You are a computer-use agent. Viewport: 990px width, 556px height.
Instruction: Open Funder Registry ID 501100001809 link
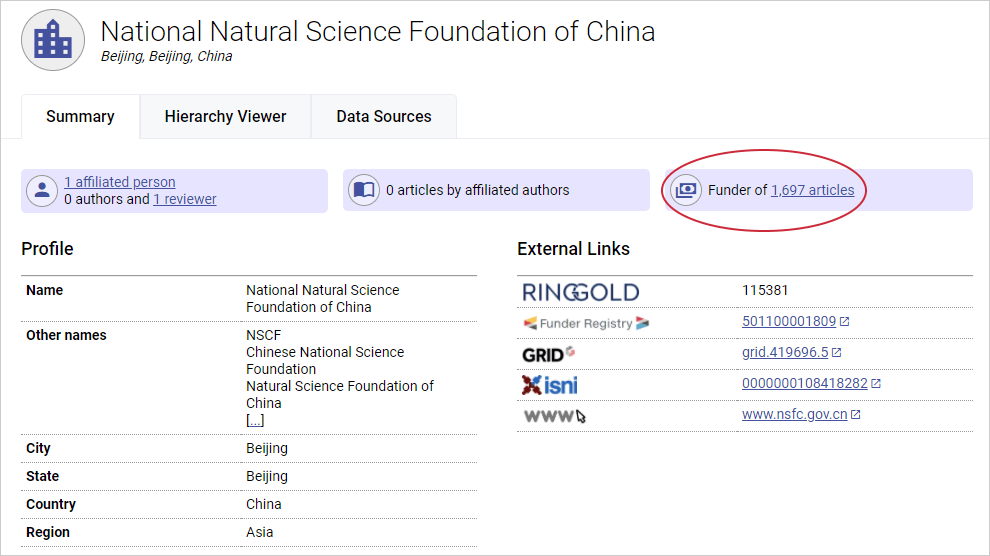pyautogui.click(x=788, y=322)
